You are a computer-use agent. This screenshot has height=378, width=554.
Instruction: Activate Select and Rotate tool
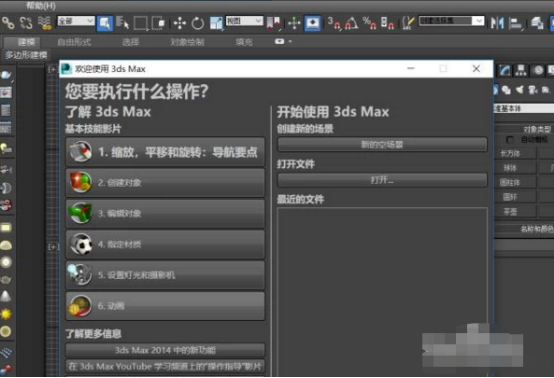click(198, 23)
